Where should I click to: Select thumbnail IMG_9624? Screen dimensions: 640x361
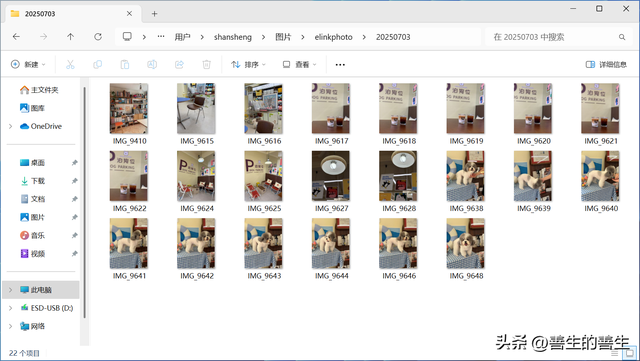(x=196, y=176)
